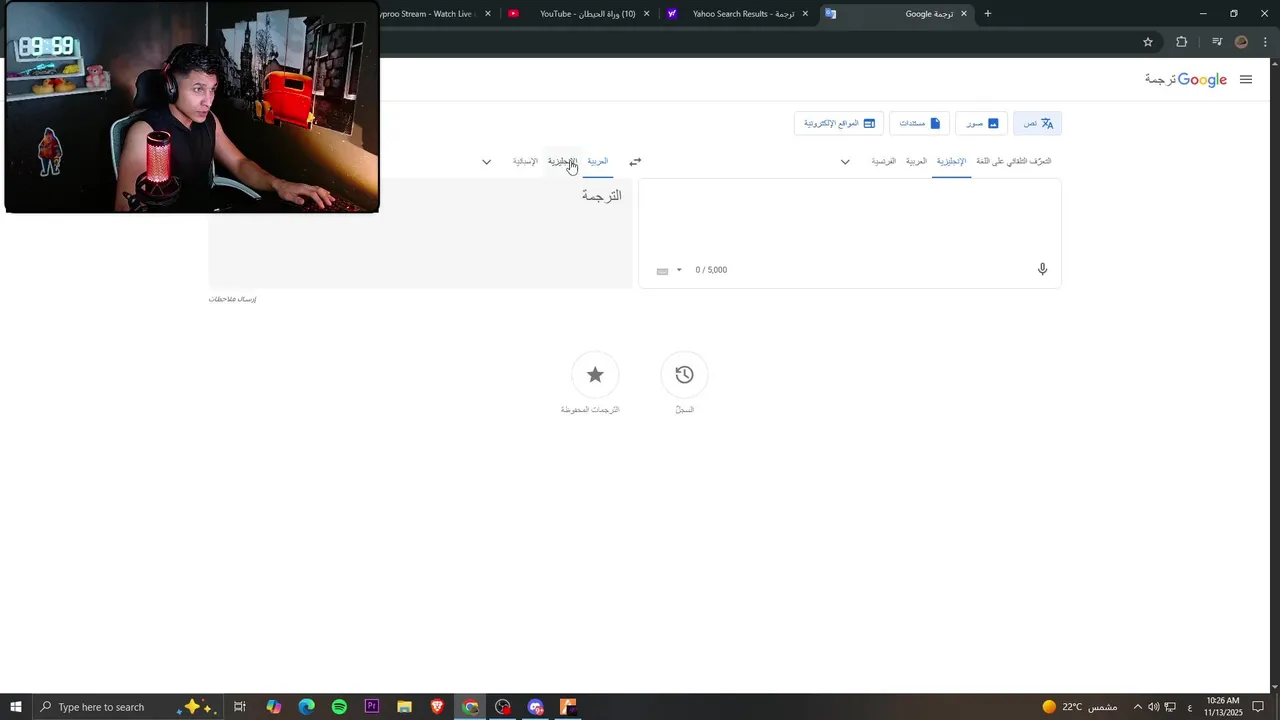Open the Chrome extensions puzzle icon
Viewport: 1280px width, 720px height.
(1181, 42)
